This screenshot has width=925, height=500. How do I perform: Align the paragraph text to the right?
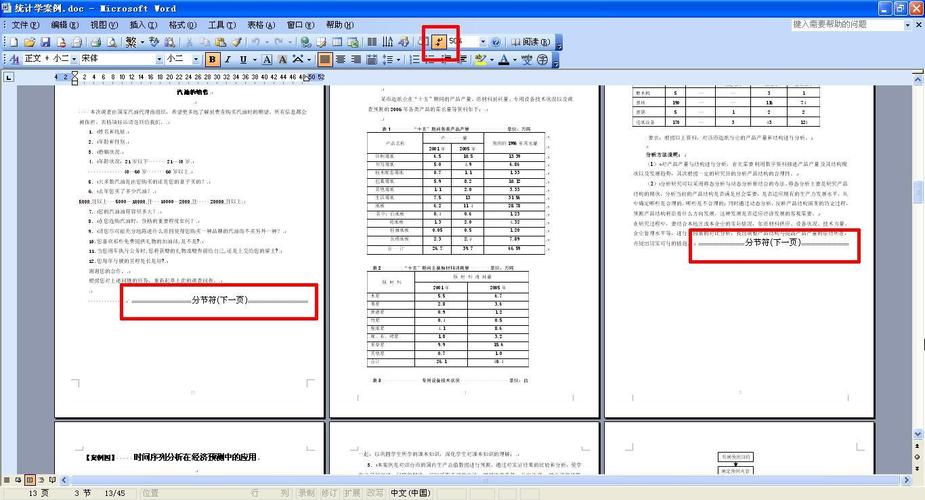coord(356,59)
